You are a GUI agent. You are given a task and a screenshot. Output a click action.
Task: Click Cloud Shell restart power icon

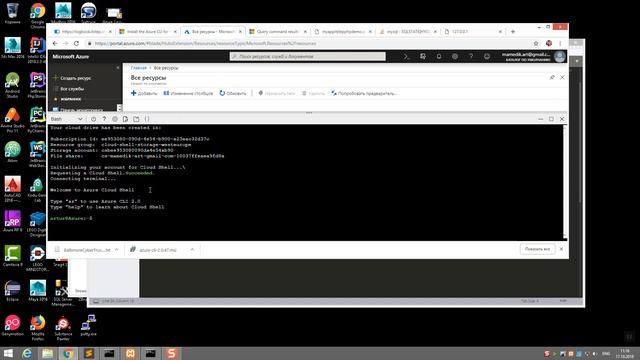pos(93,119)
